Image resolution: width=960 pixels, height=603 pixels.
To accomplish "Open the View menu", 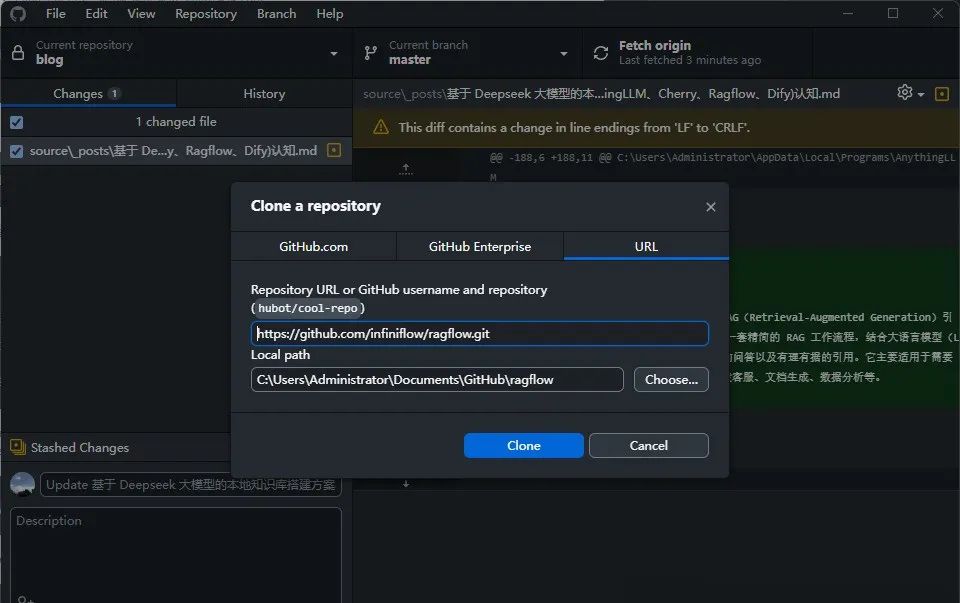I will (141, 13).
